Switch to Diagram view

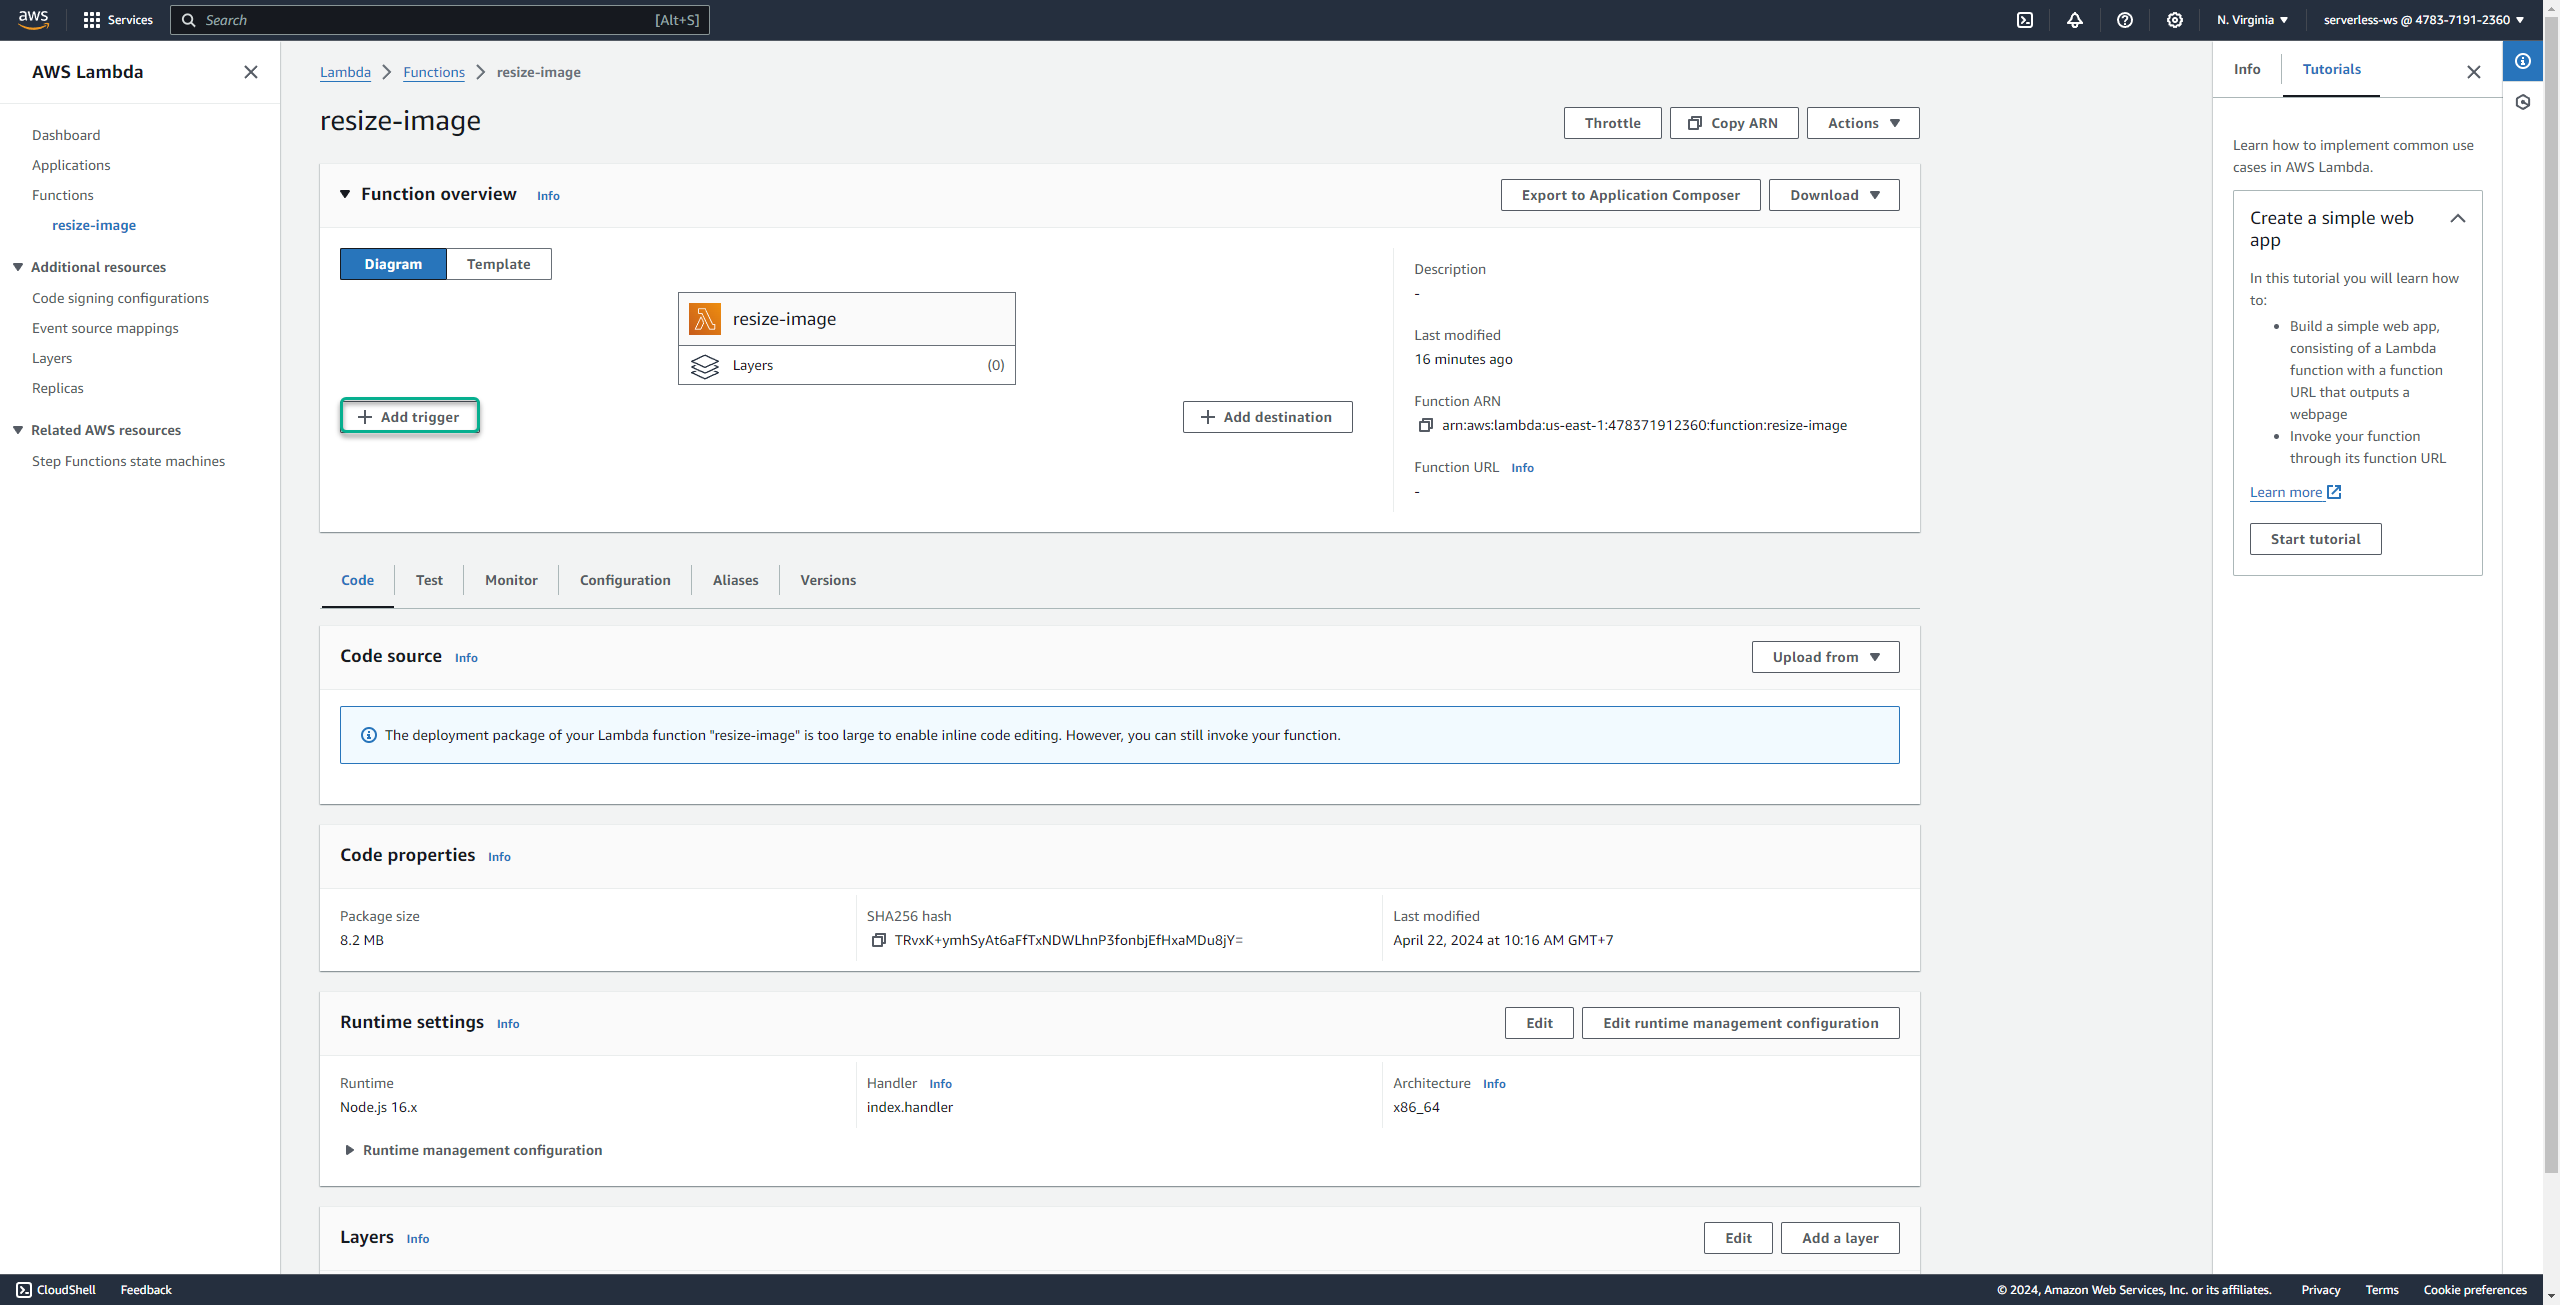(393, 264)
